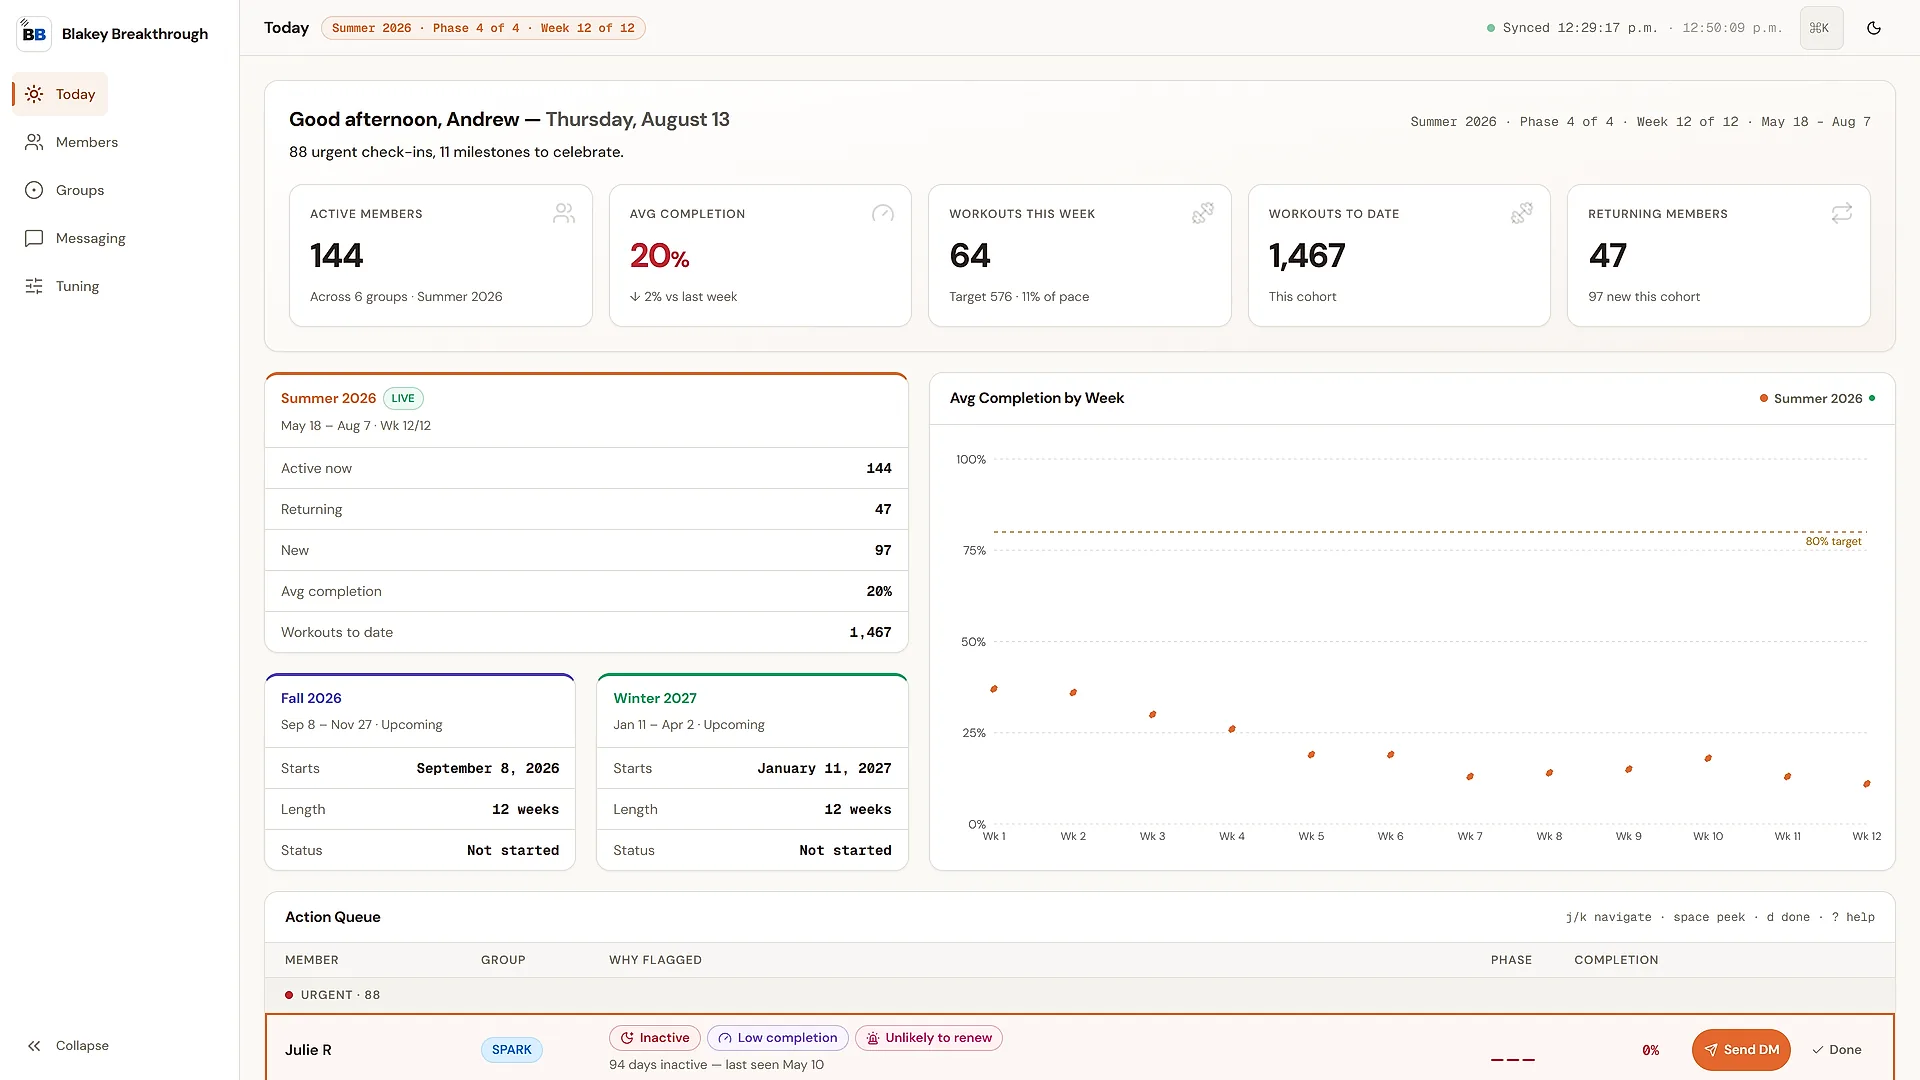This screenshot has height=1080, width=1920.
Task: Click the Unlikely to renew flag chip
Action: tap(929, 1038)
